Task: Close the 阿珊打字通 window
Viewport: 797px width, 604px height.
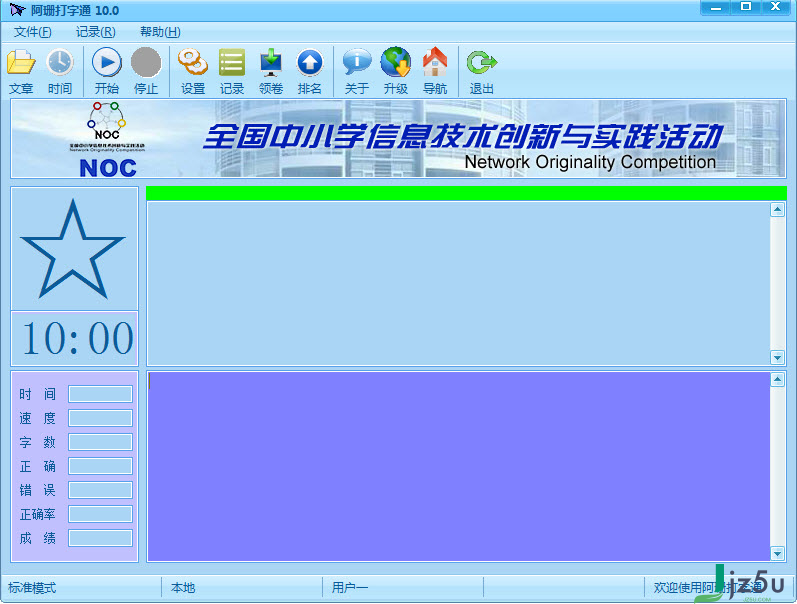Action: point(776,8)
